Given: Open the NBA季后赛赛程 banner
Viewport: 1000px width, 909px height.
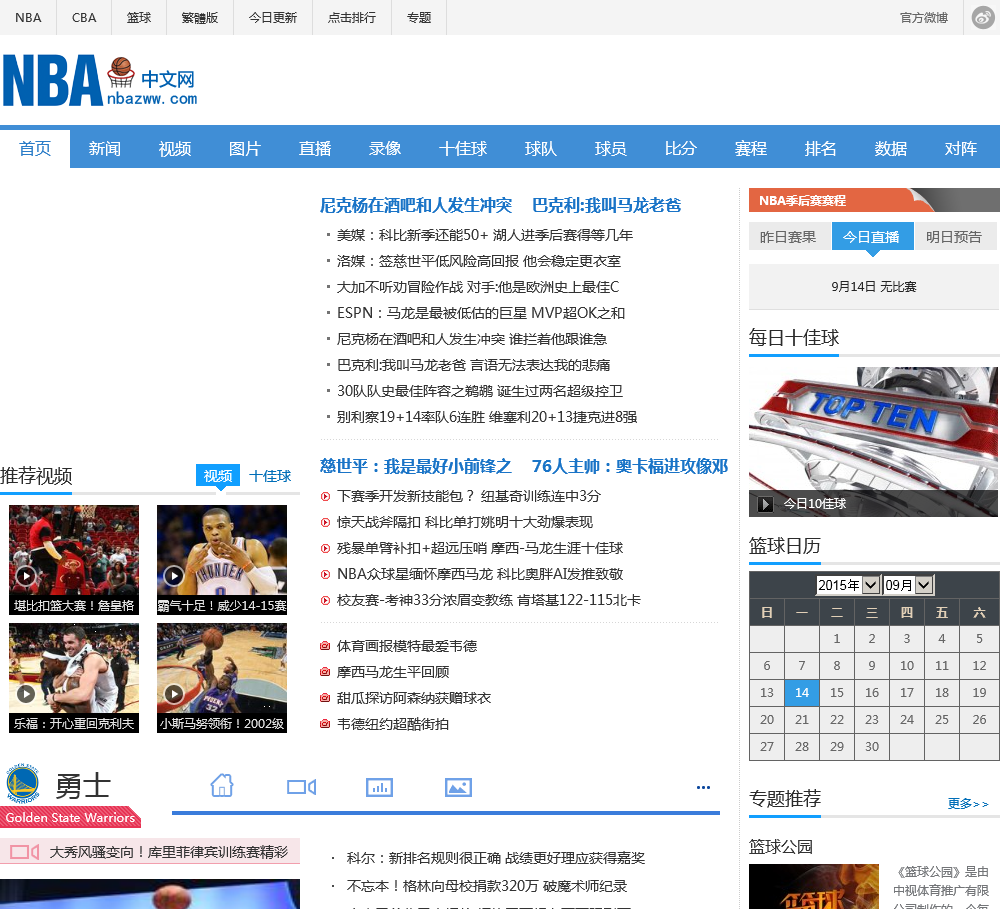Looking at the screenshot, I should coord(874,200).
